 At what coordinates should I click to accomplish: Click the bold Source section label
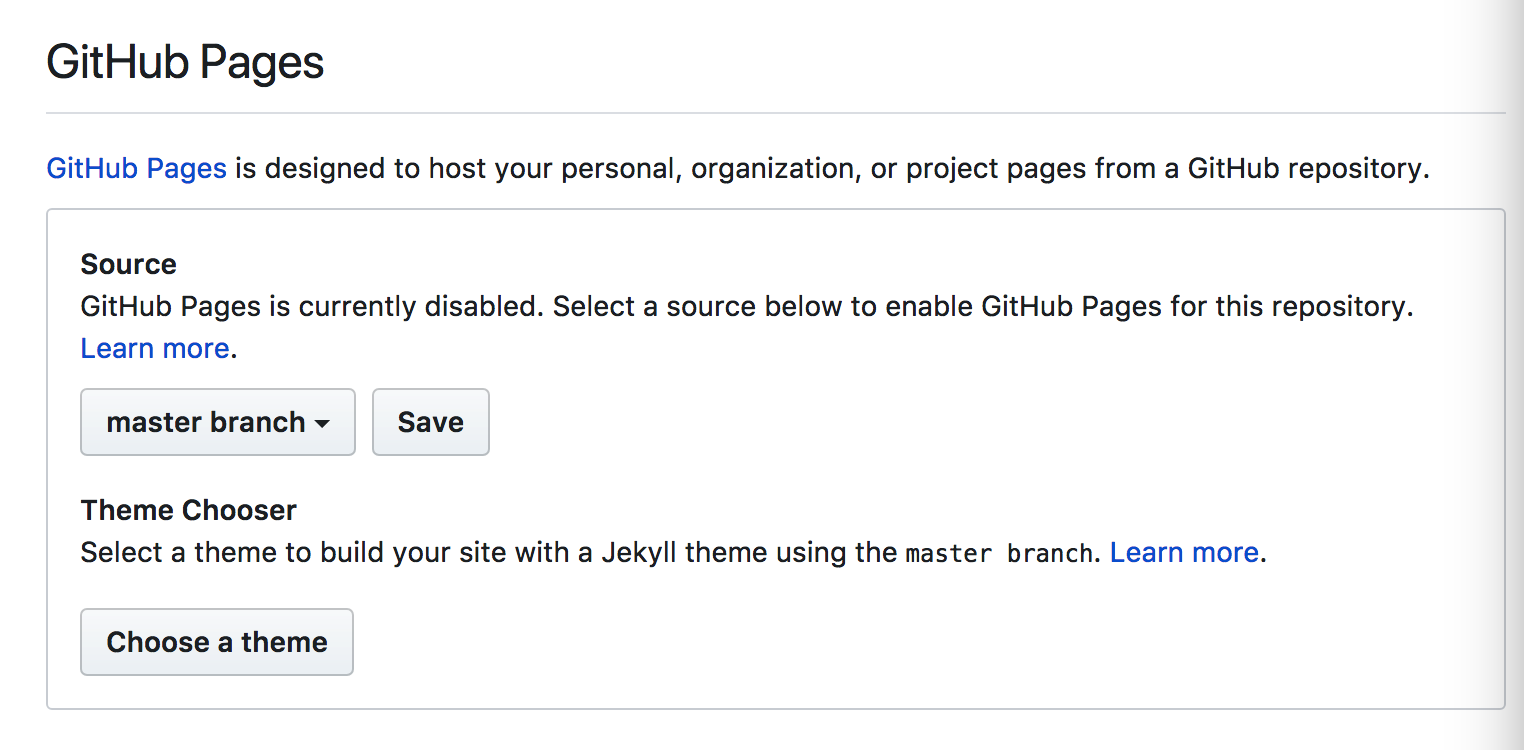tap(128, 264)
